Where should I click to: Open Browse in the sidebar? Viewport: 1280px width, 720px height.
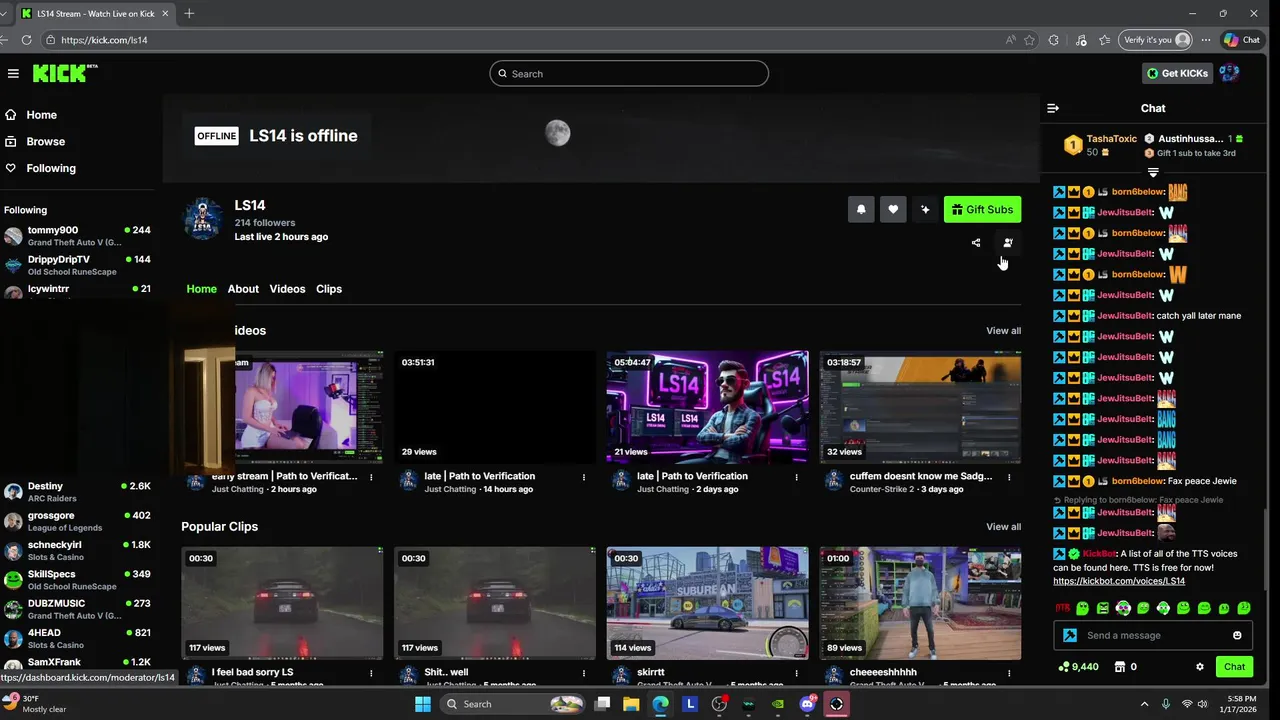[x=45, y=142]
